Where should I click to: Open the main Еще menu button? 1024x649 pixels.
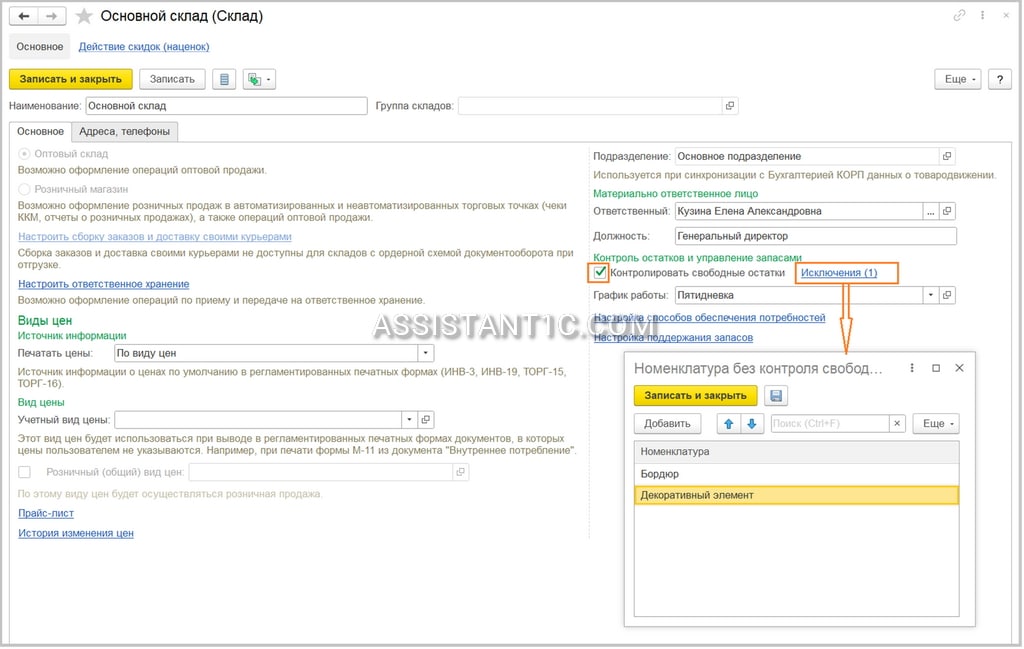(958, 79)
